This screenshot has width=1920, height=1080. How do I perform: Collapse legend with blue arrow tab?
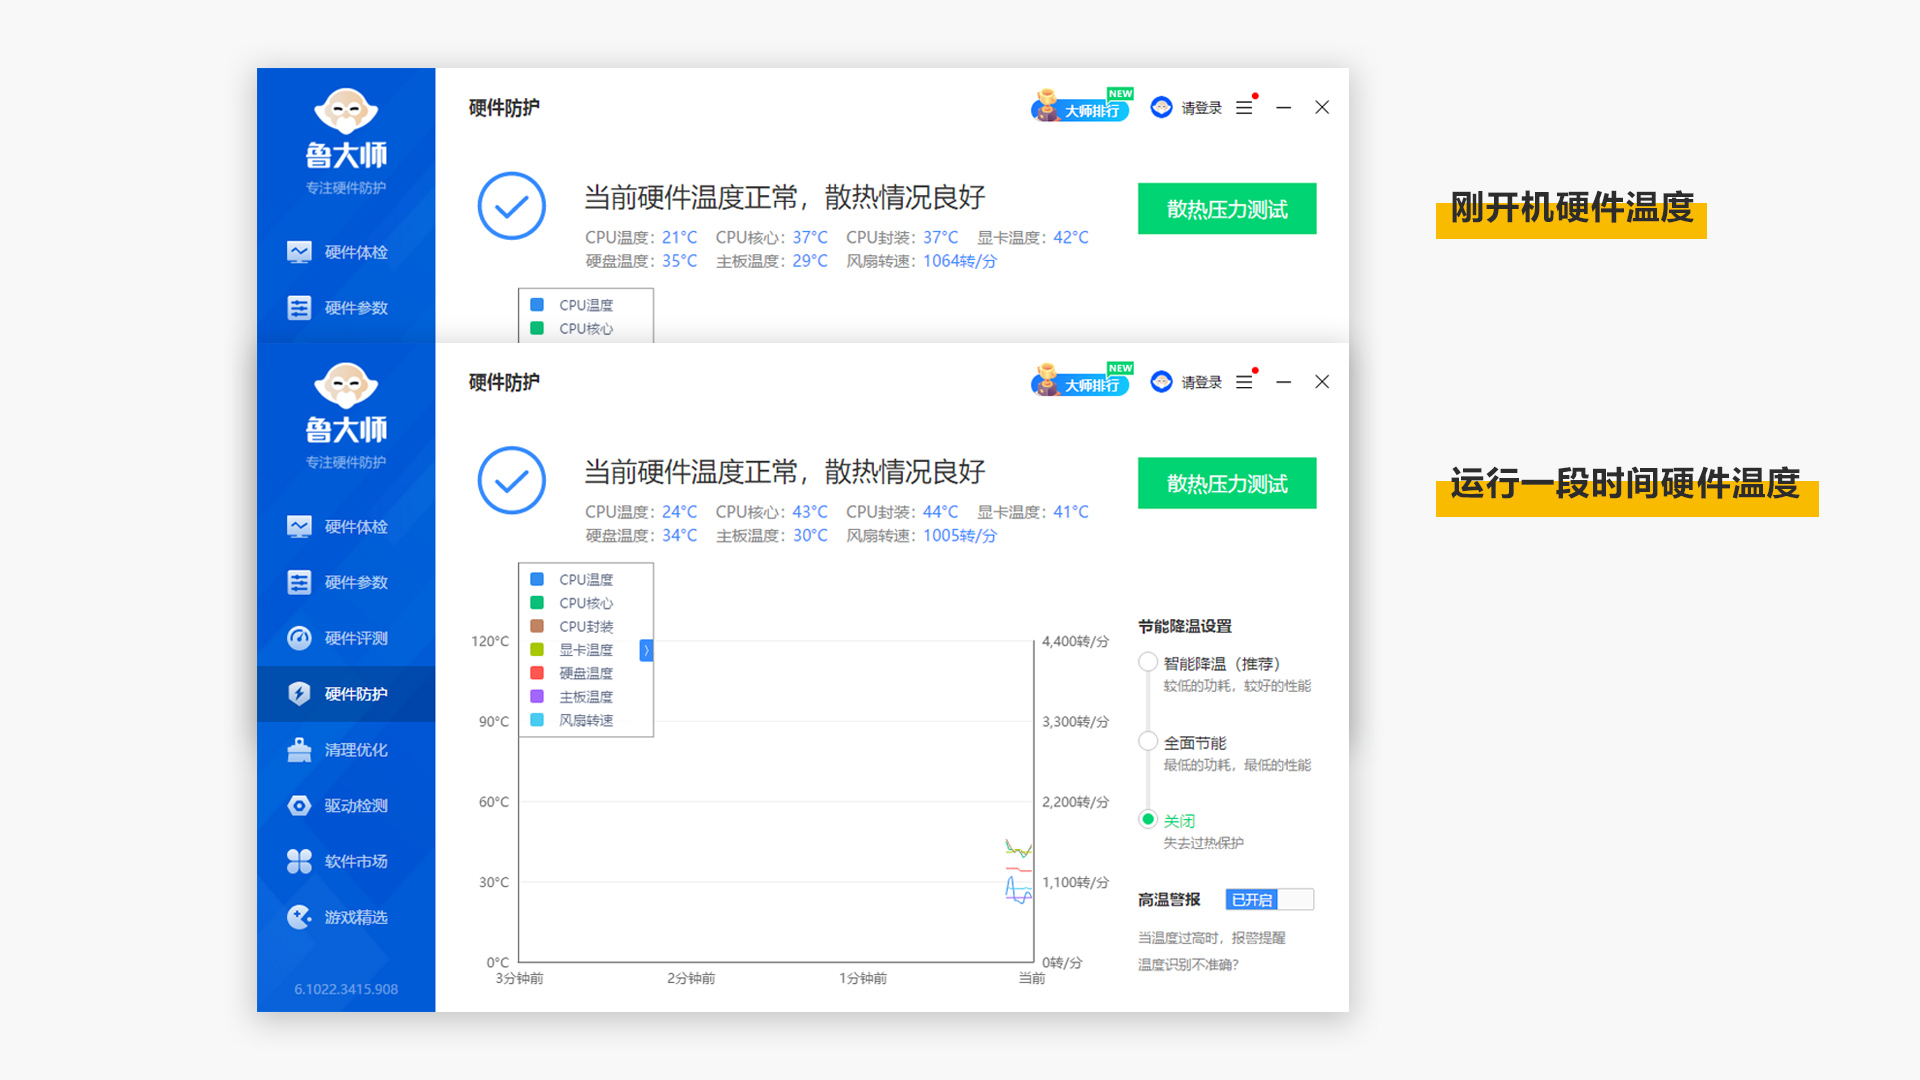pos(646,650)
